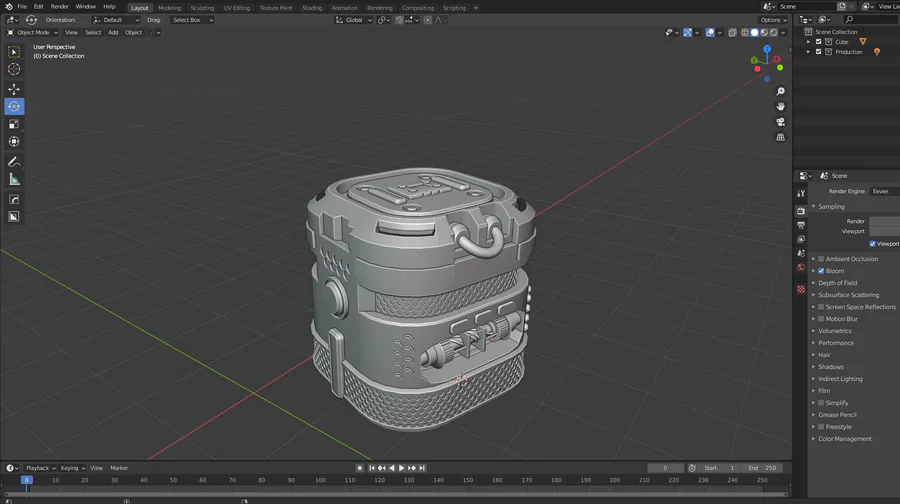Toggle the camera view icon
Screen dimensions: 900x504
pyautogui.click(x=781, y=122)
